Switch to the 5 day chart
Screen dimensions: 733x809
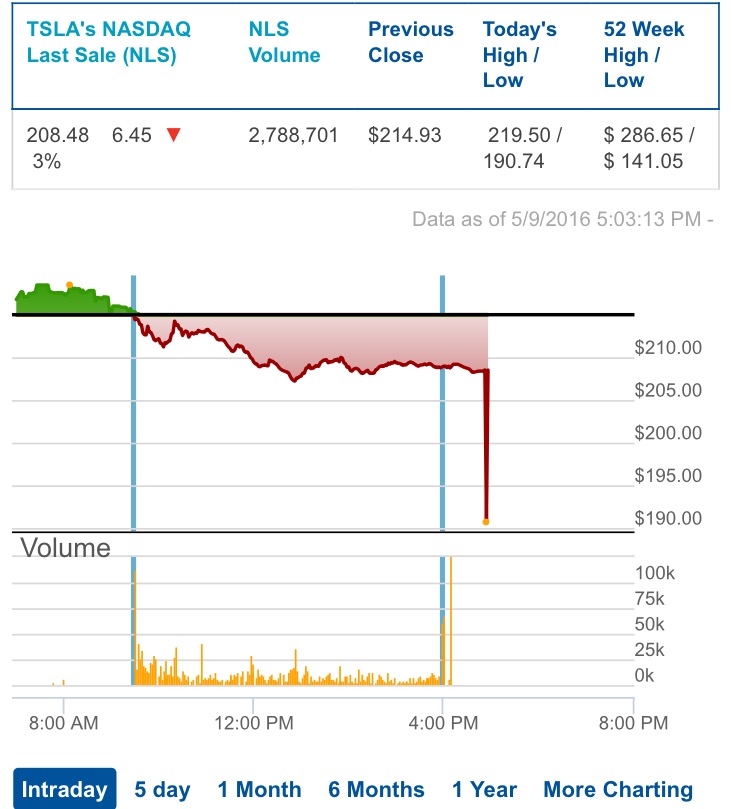coord(162,789)
